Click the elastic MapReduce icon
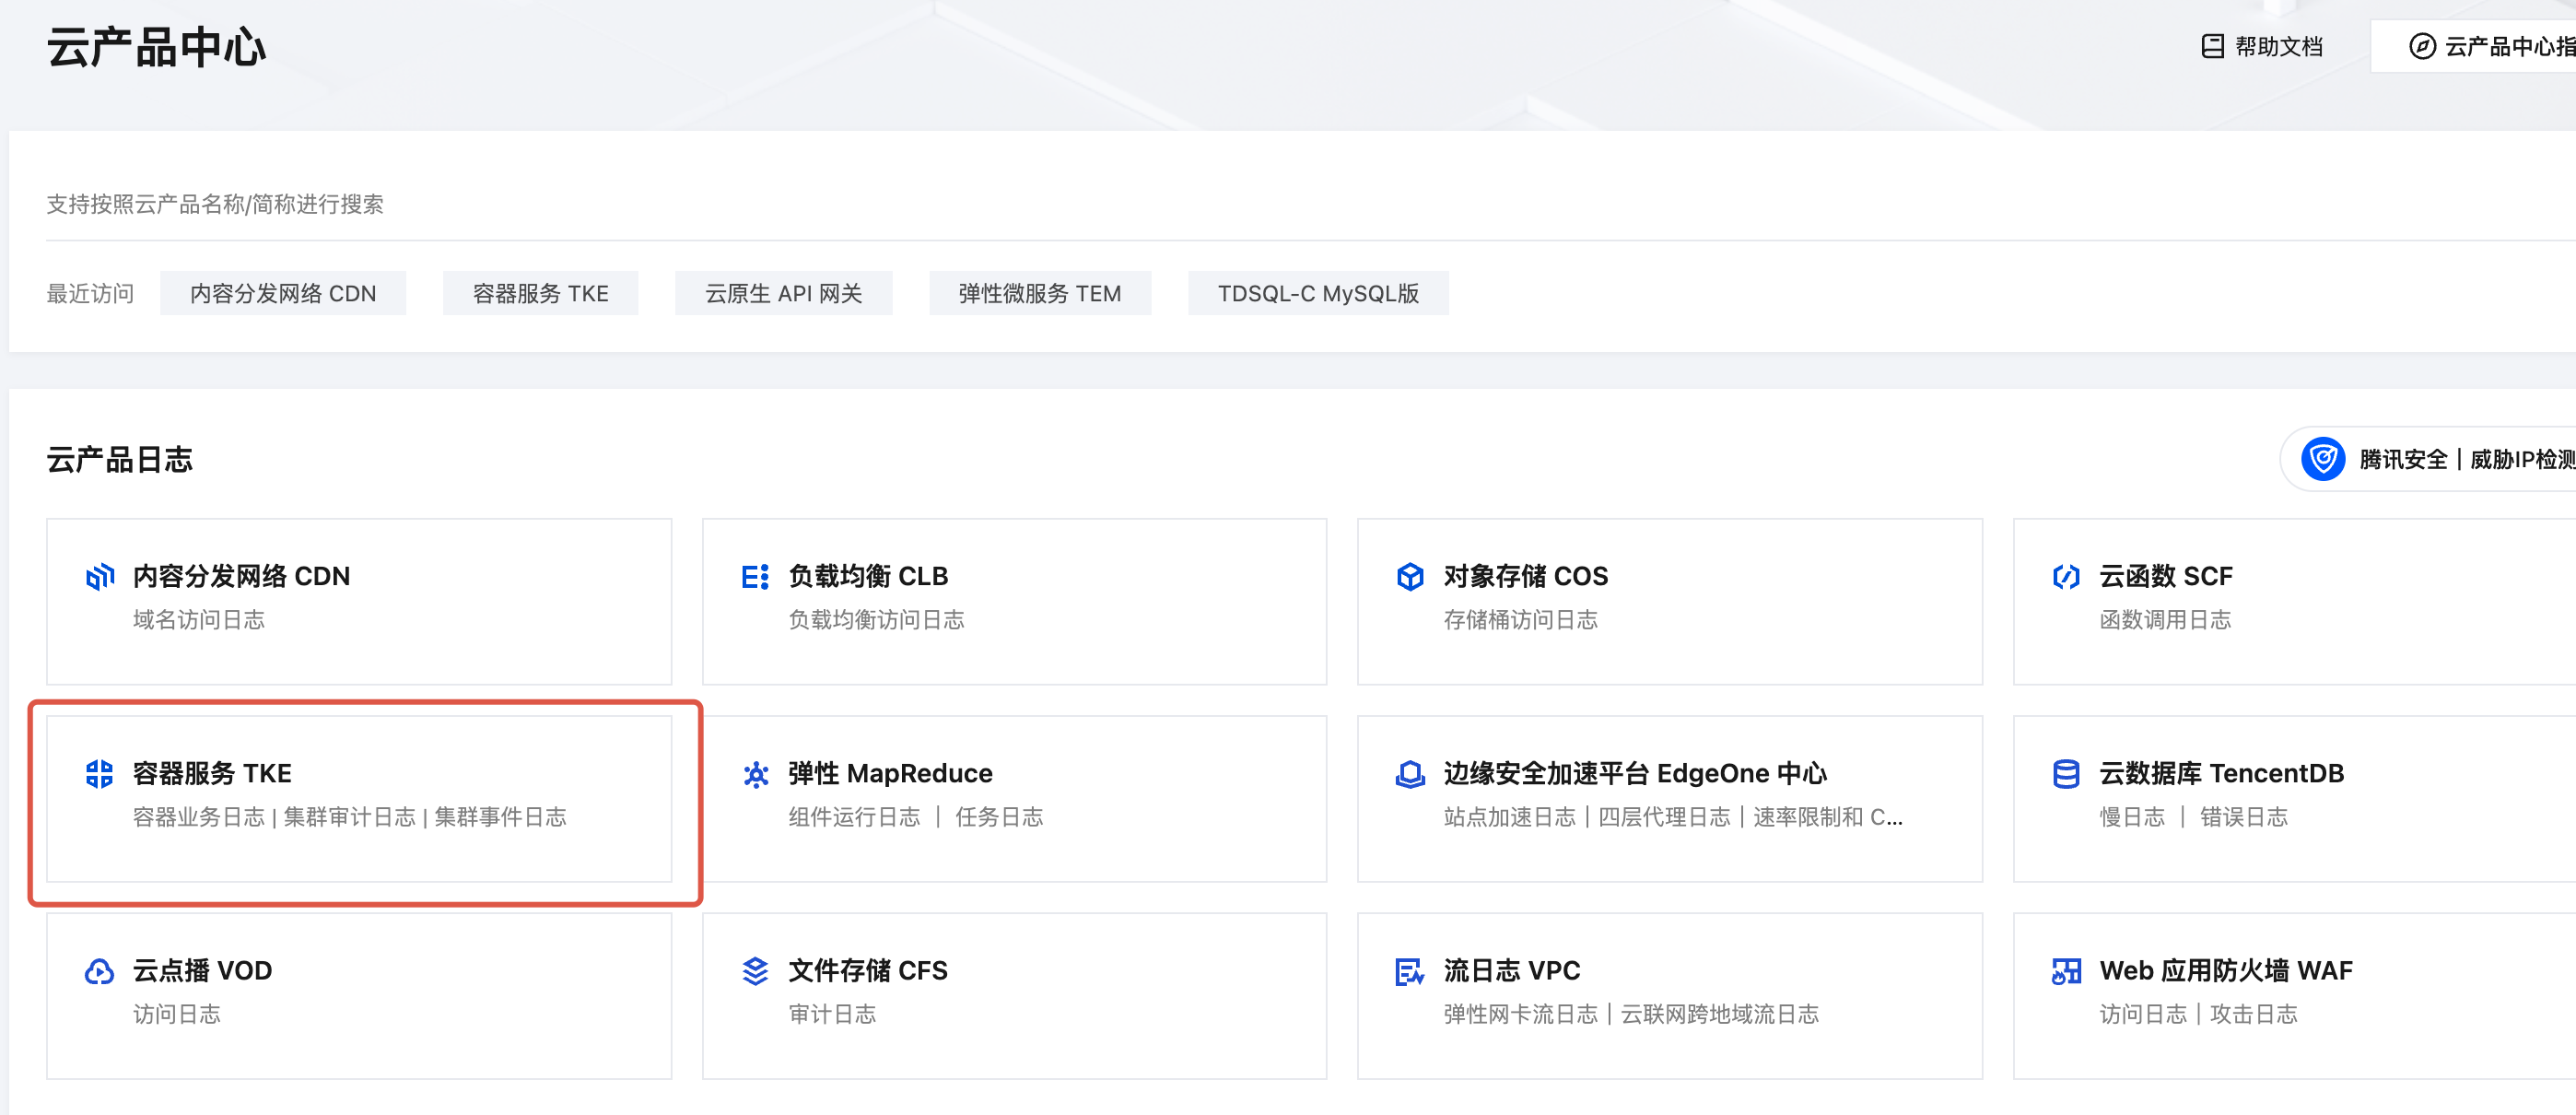Image resolution: width=2576 pixels, height=1115 pixels. click(755, 774)
